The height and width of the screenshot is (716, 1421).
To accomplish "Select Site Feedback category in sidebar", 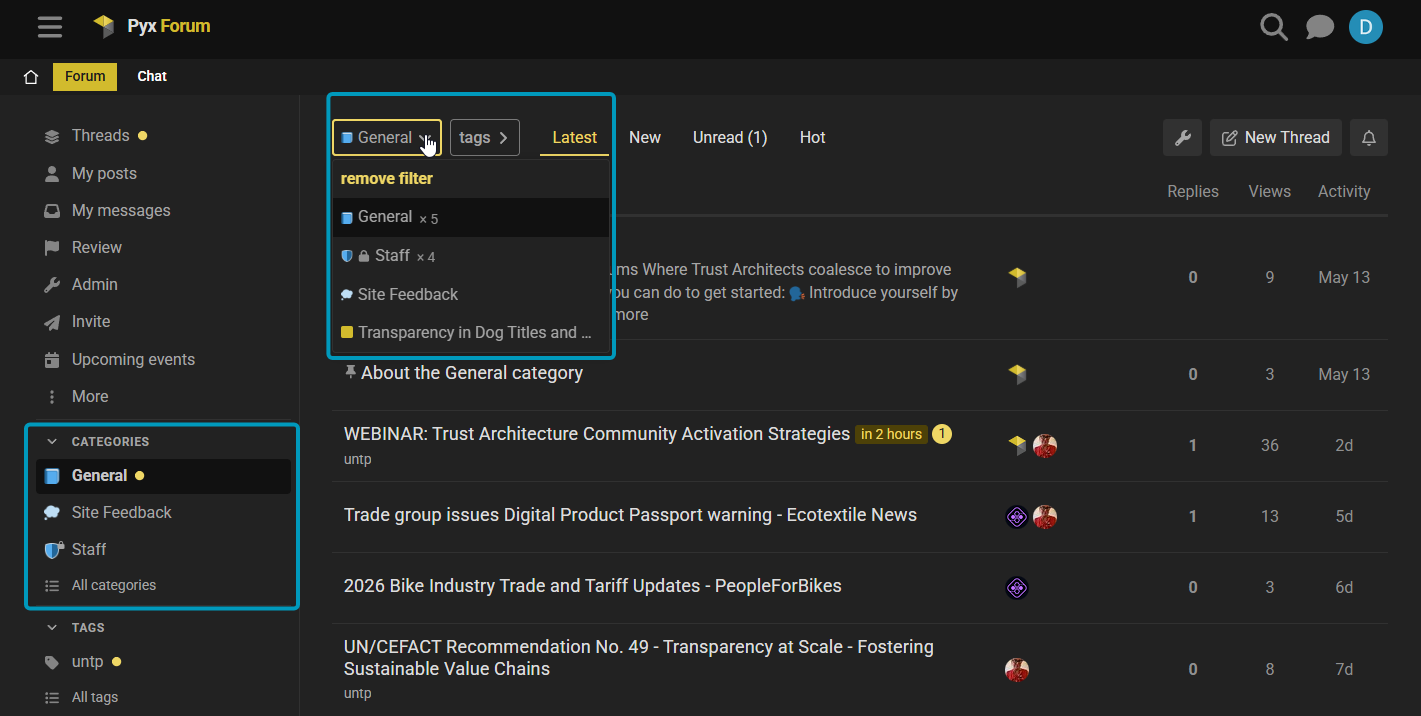I will (121, 512).
